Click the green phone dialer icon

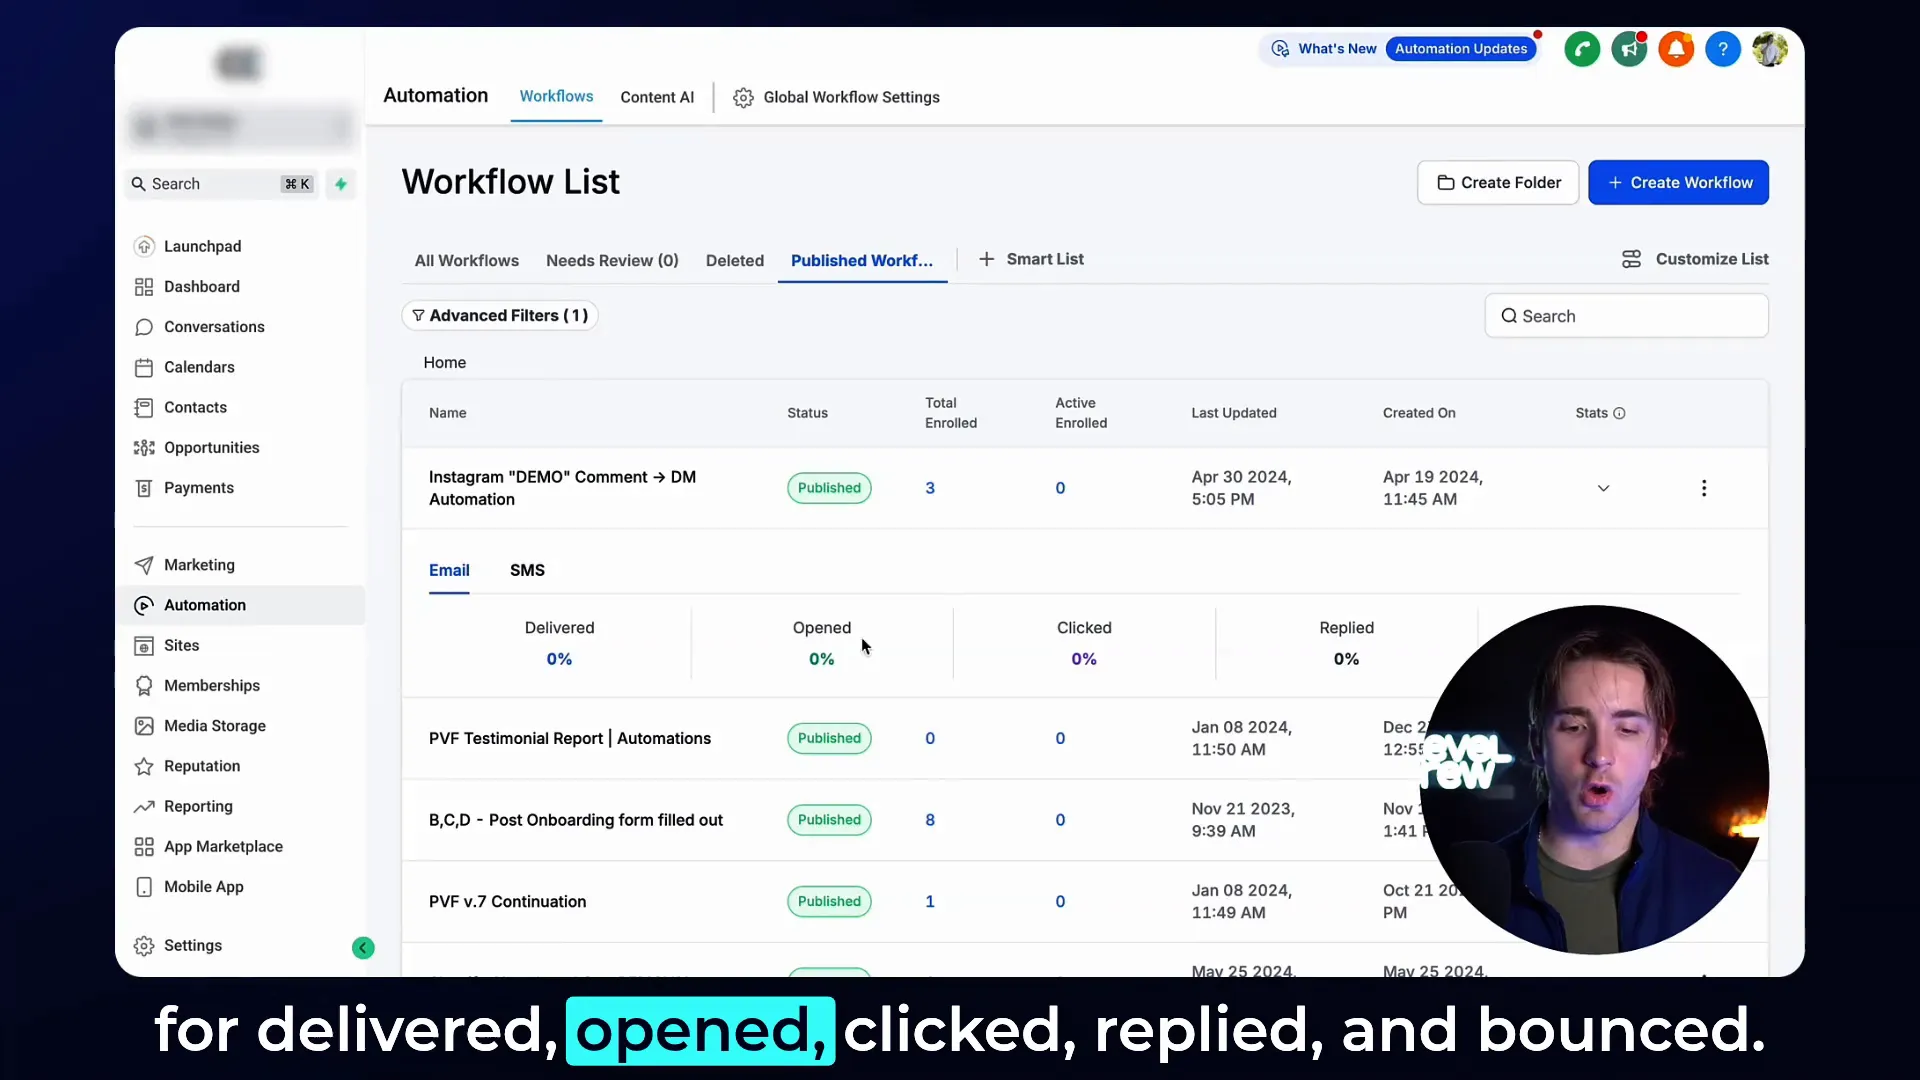coord(1582,49)
